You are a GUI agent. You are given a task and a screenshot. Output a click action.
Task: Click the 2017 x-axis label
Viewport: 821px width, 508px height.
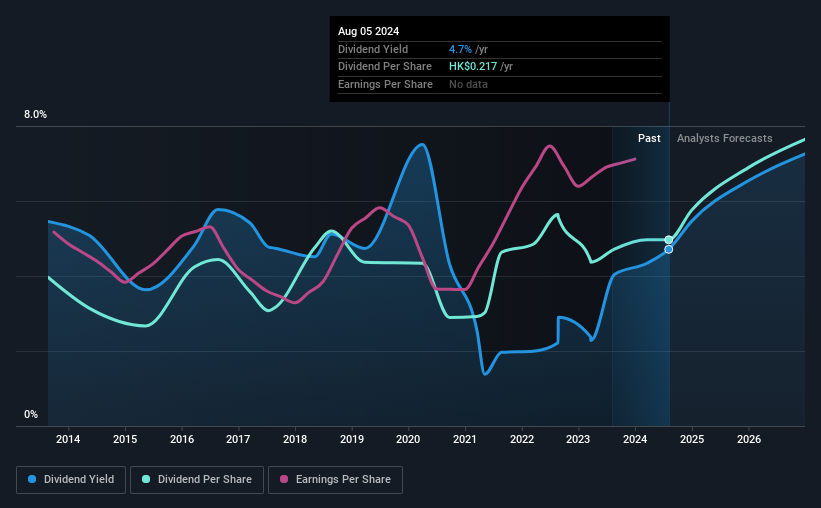238,439
